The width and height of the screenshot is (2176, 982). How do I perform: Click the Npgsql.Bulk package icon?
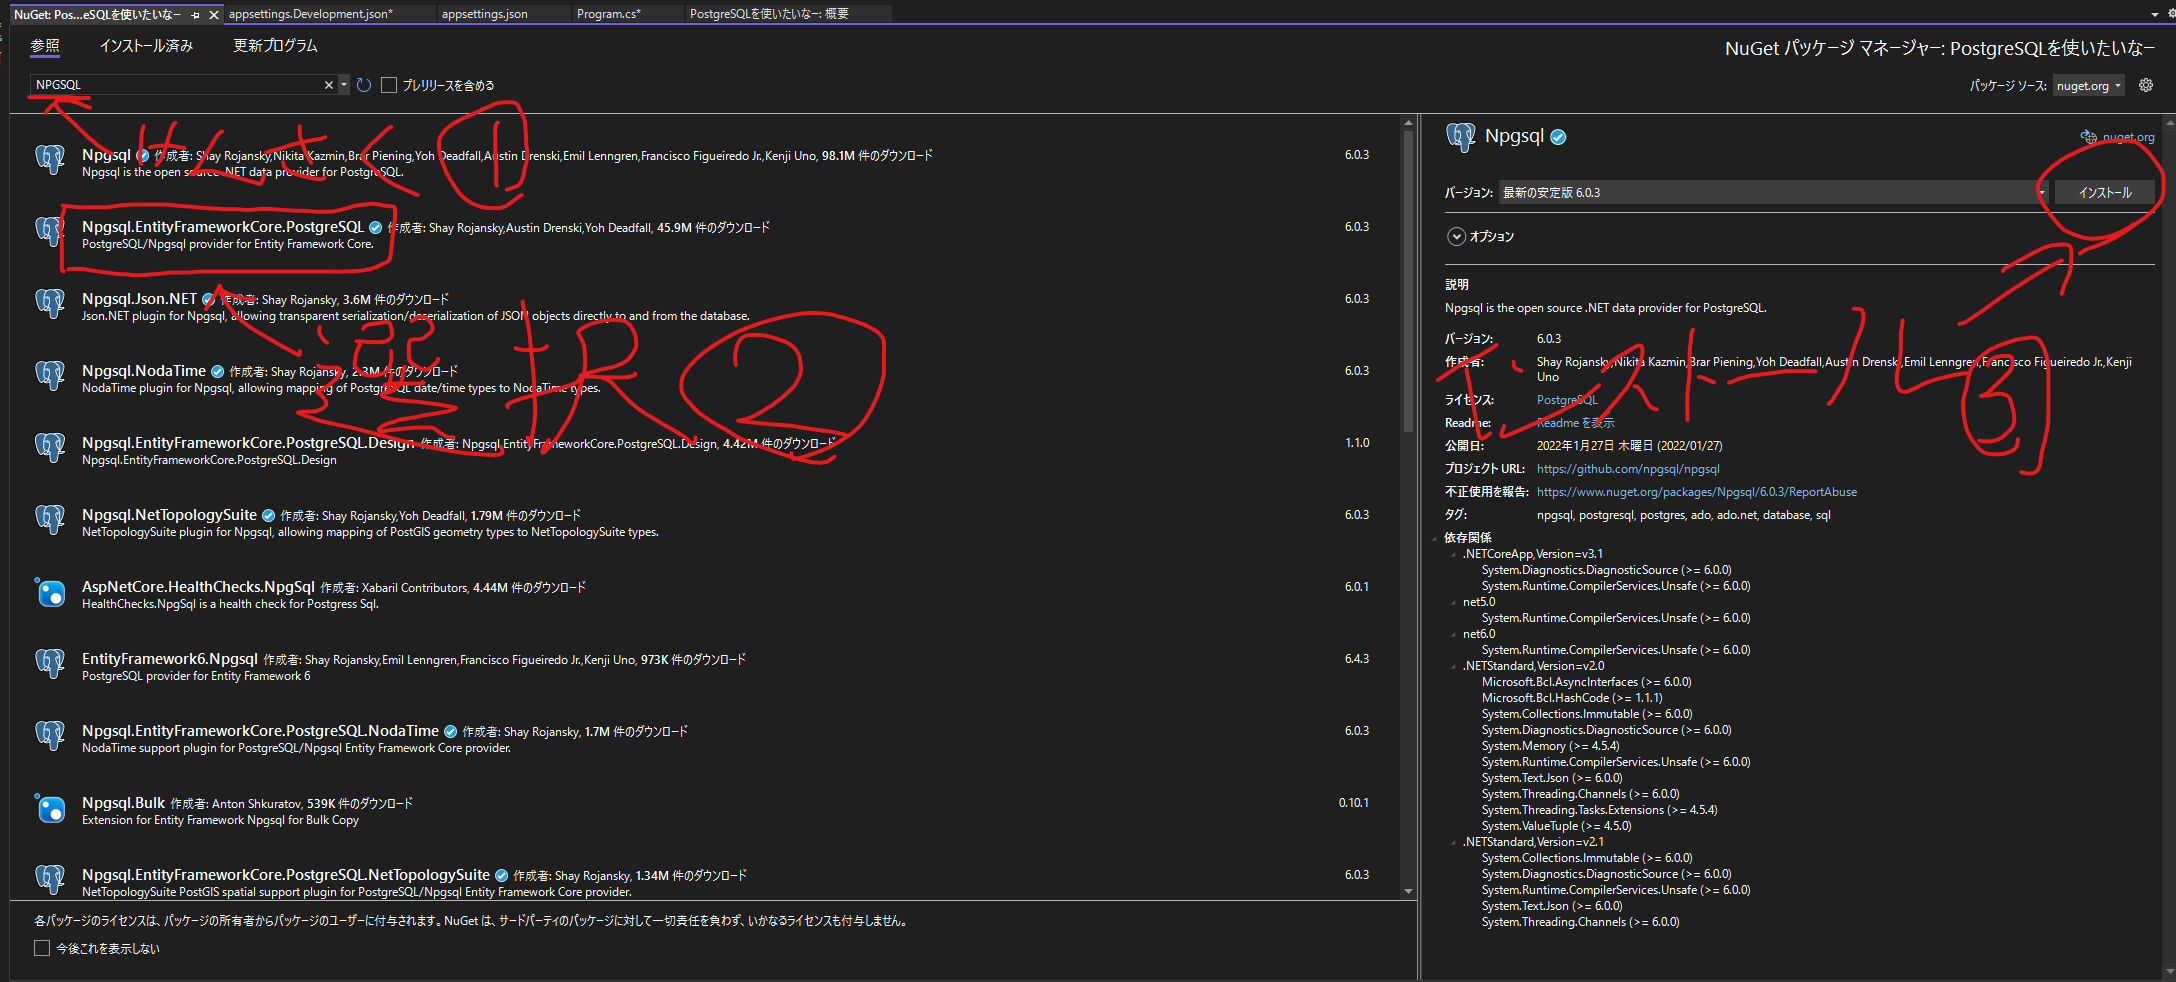51,808
